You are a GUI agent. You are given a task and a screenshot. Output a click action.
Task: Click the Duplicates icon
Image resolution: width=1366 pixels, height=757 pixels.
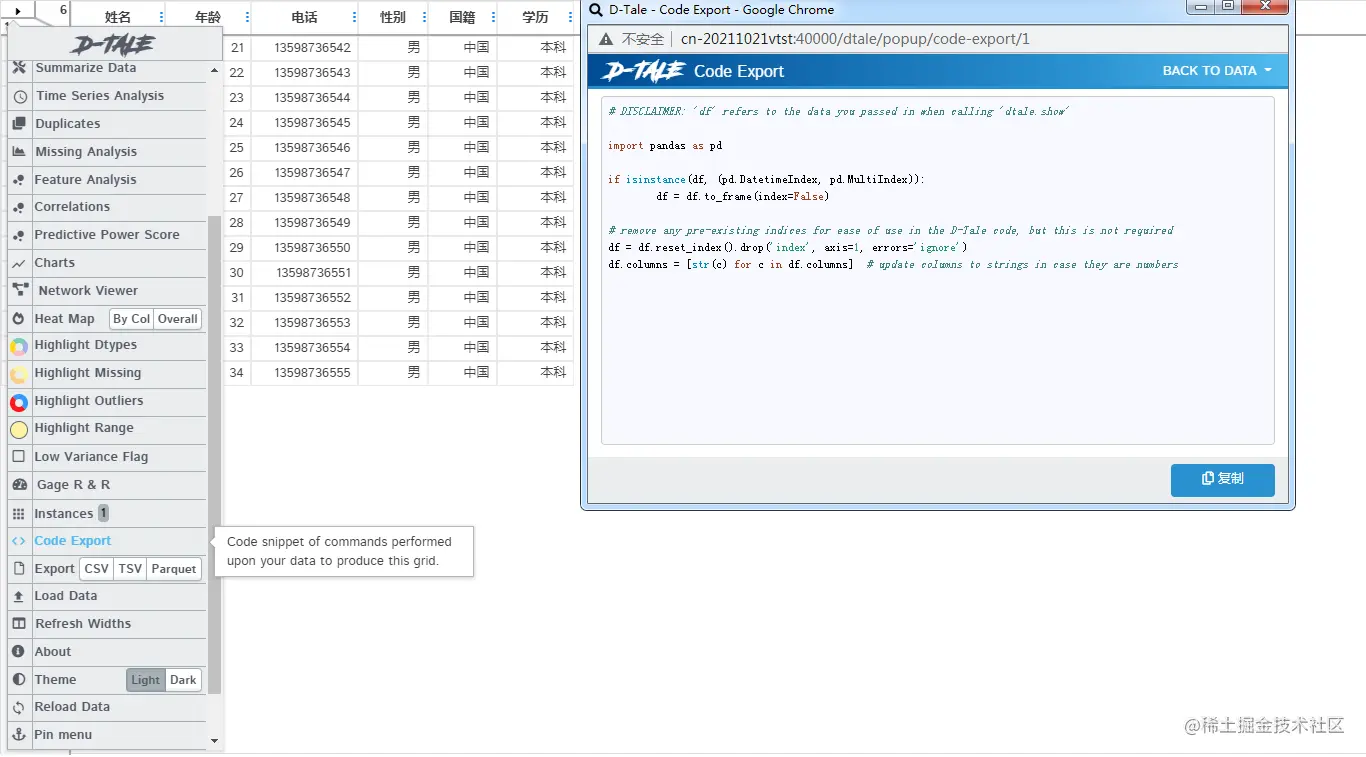coord(18,124)
